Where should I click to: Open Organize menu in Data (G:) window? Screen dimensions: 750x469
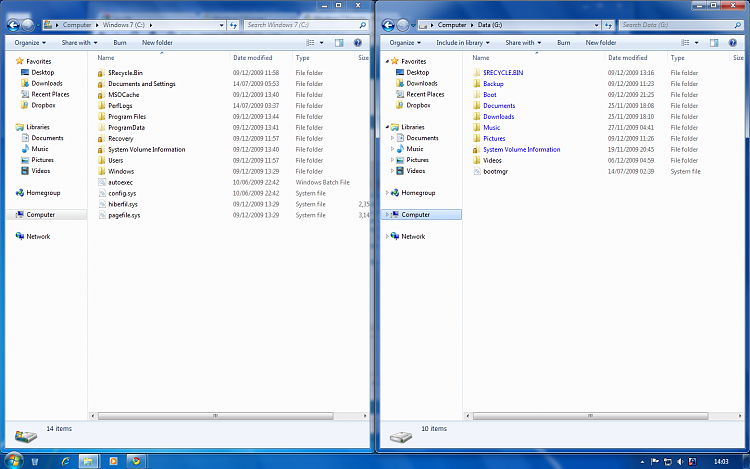coord(405,43)
